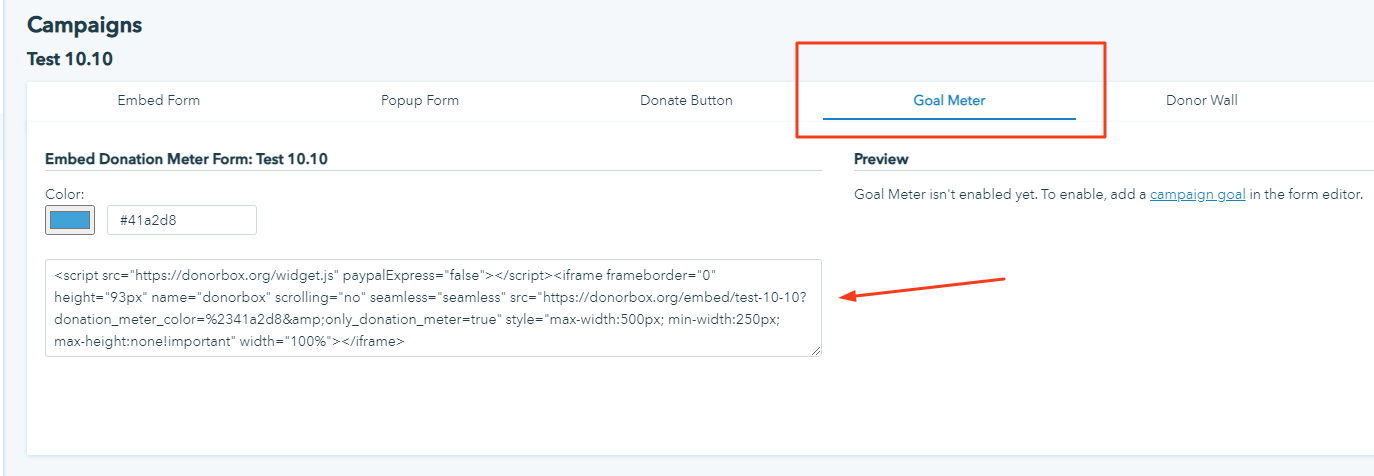Click the #41a2d8 hex color field

181,220
